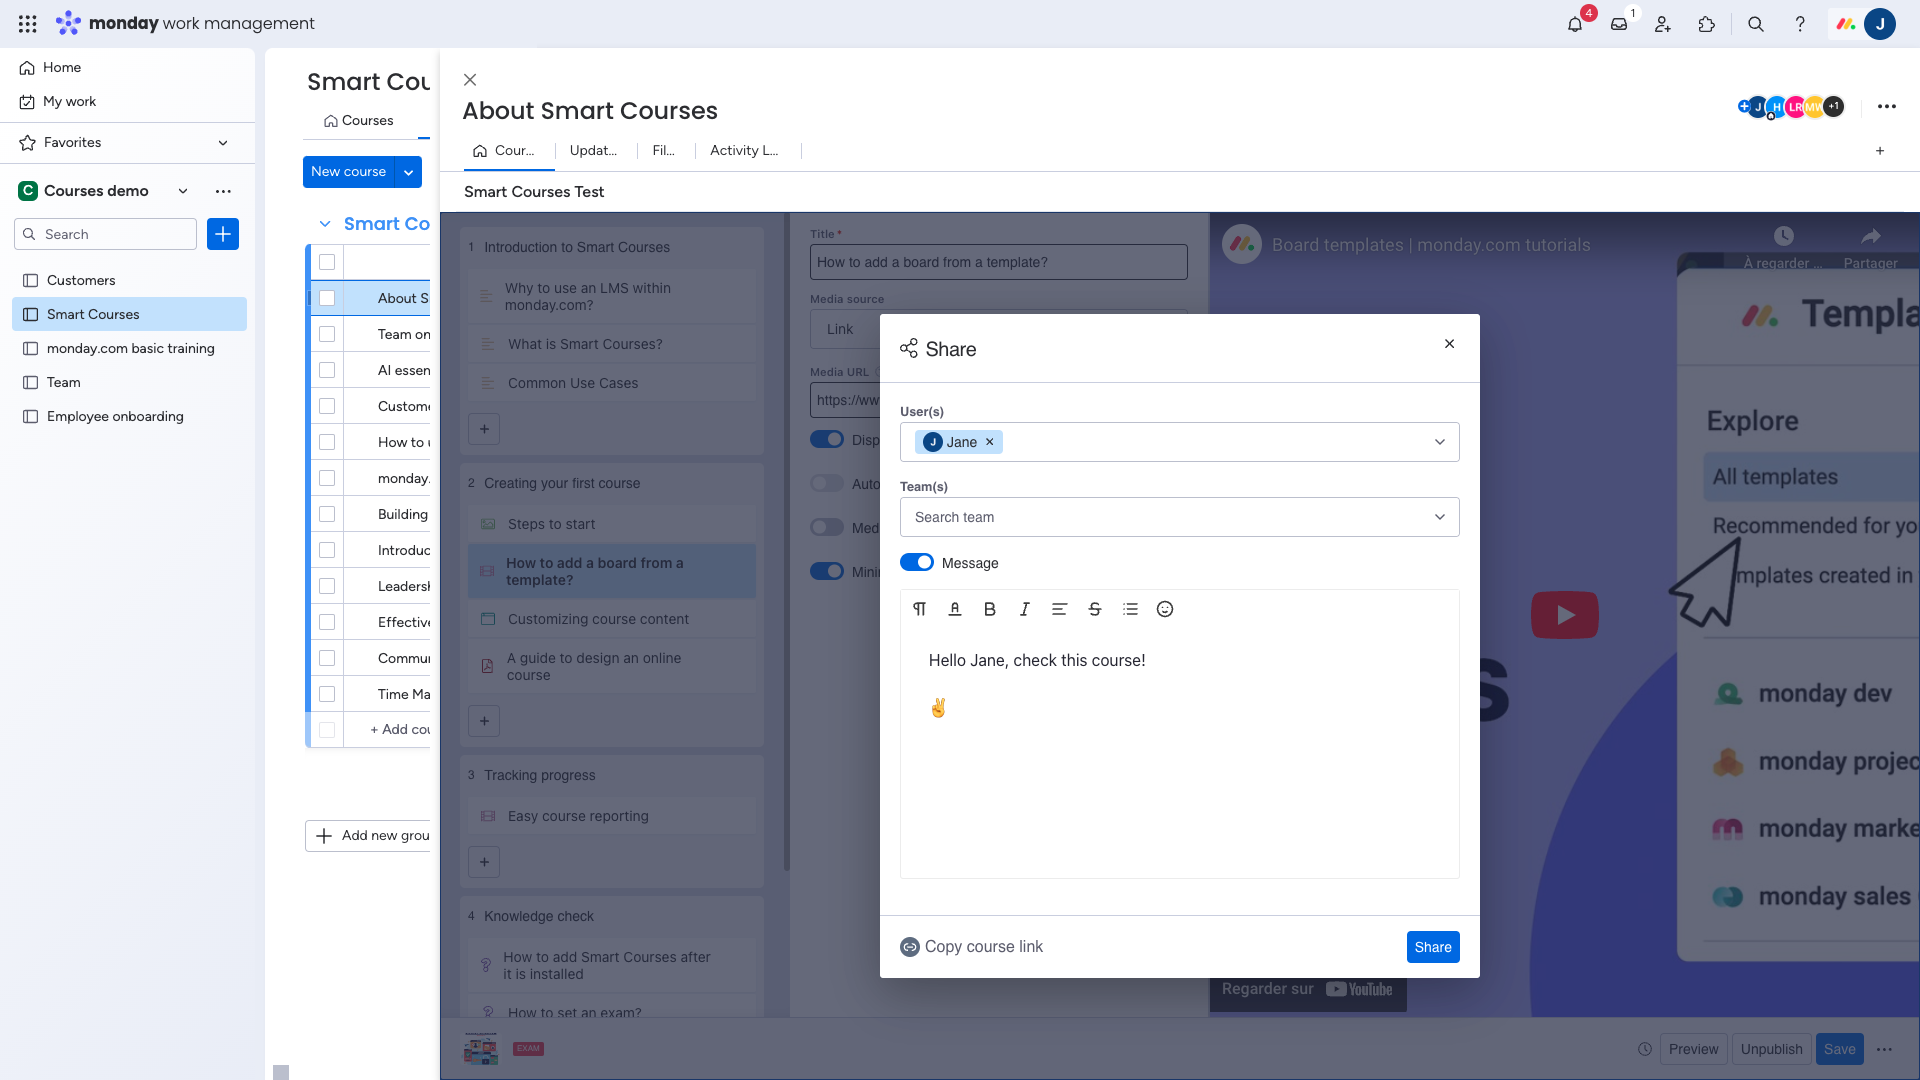
Task: Open the notifications bell
Action: coord(1575,24)
